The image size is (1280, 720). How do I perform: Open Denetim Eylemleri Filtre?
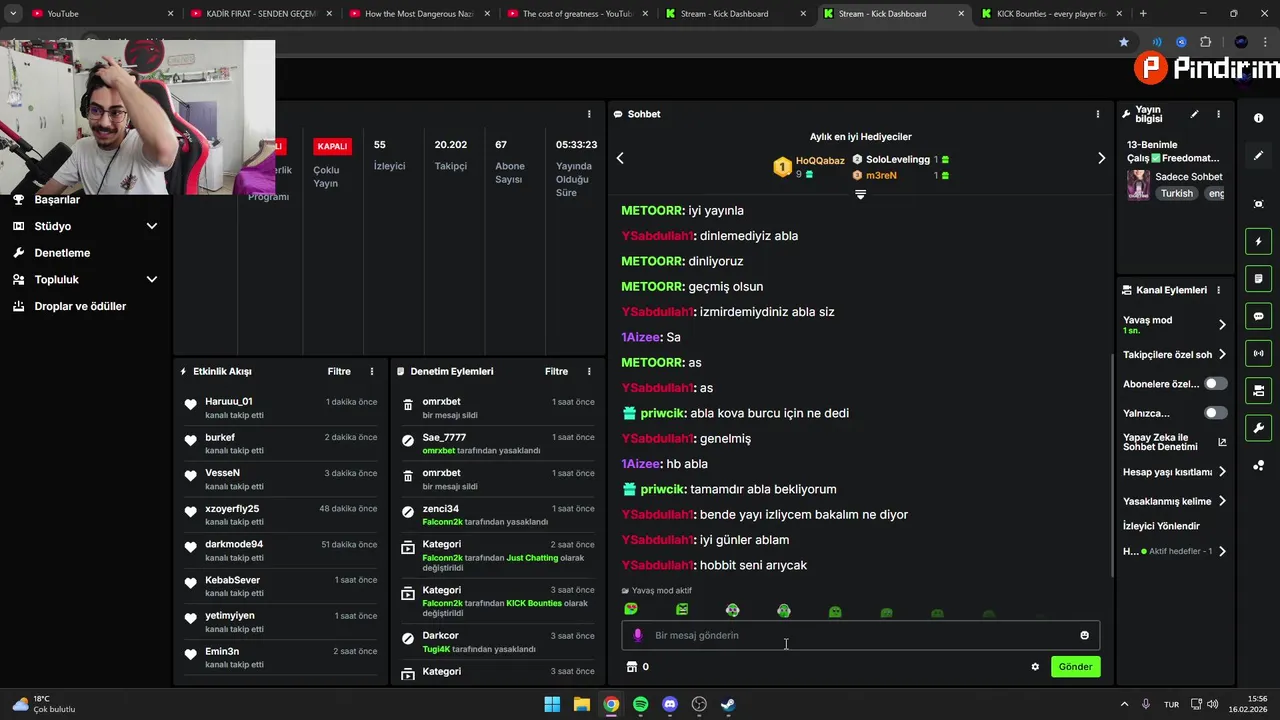click(x=556, y=371)
